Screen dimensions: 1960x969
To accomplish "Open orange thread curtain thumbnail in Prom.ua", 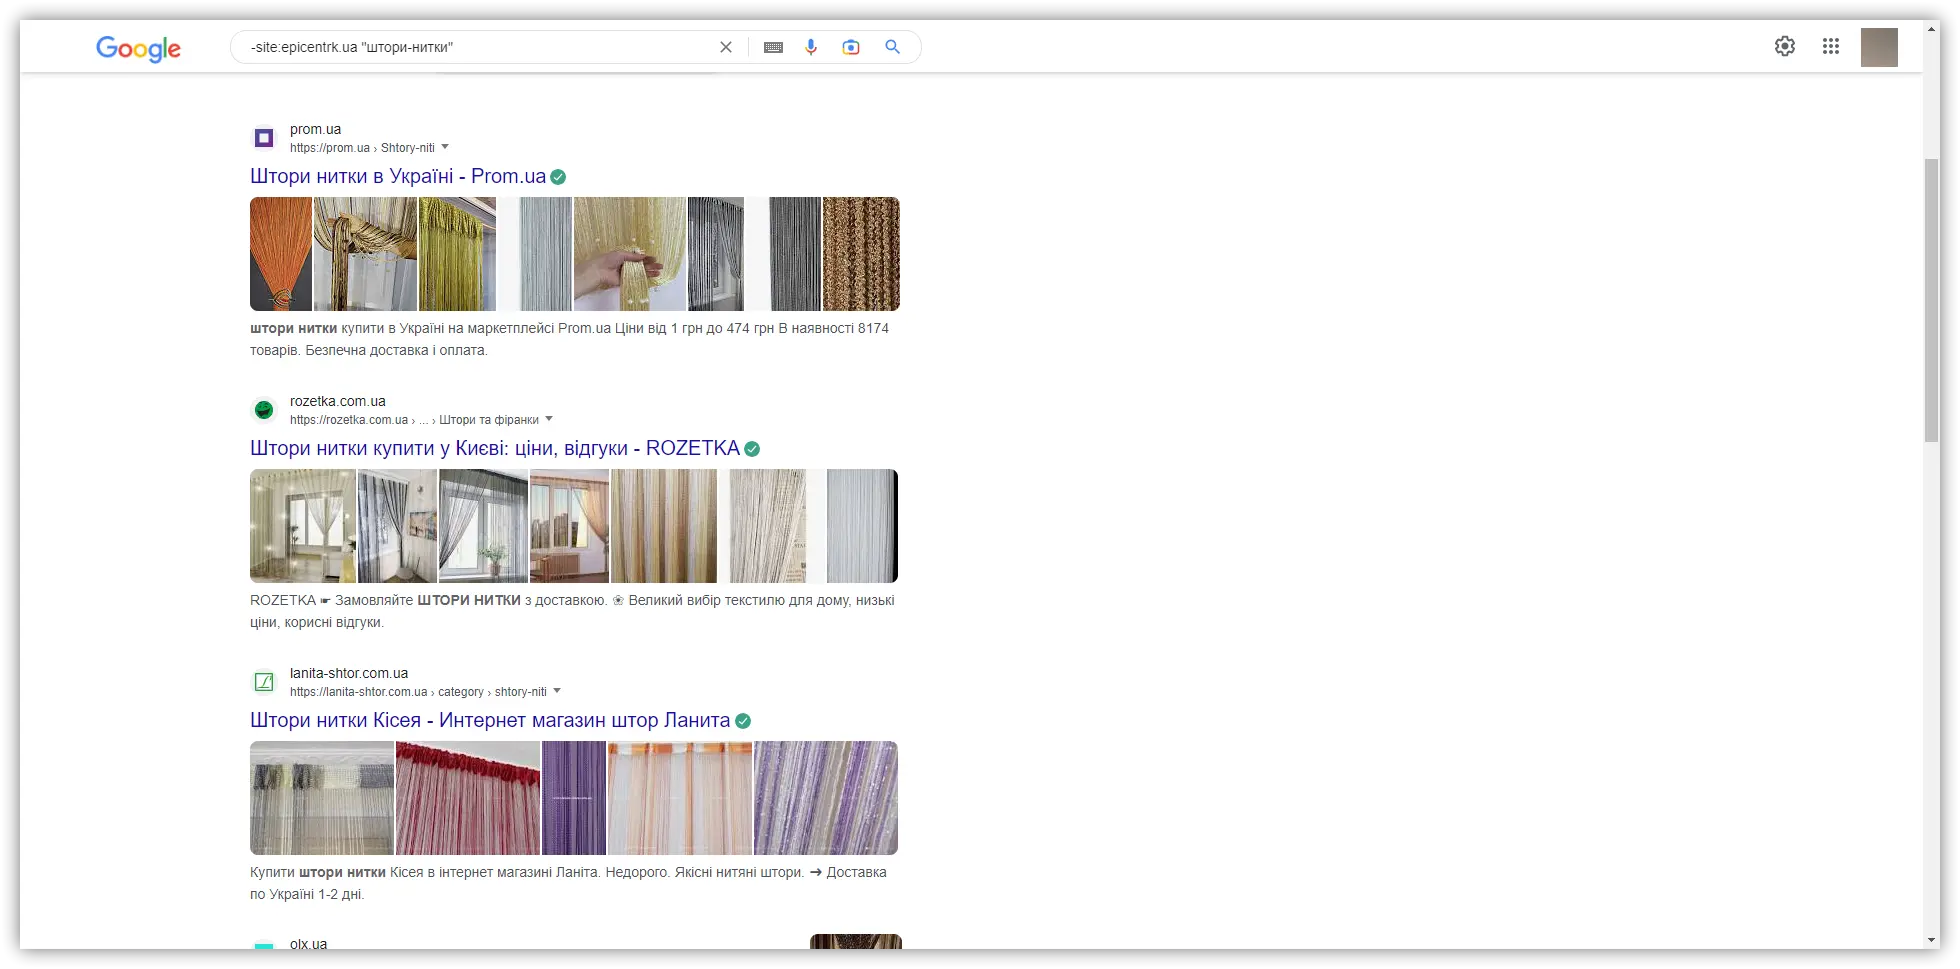I will [281, 254].
